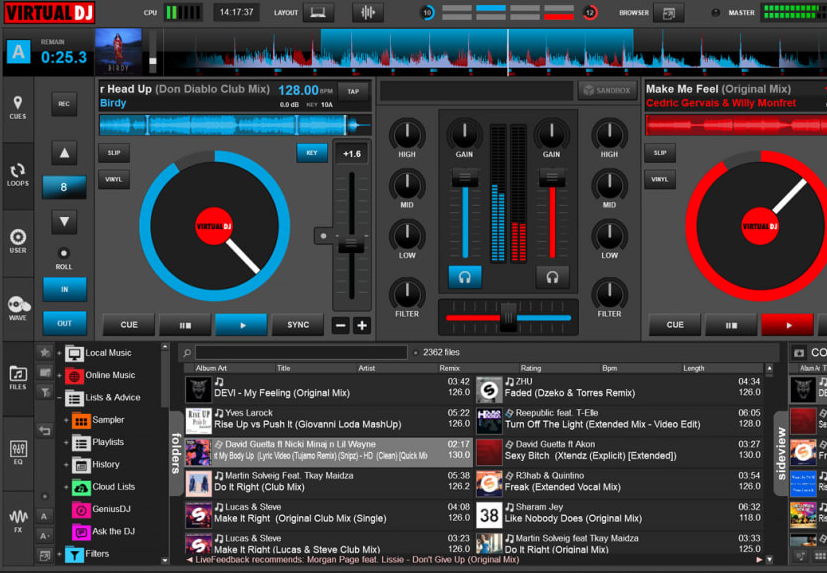Screen dimensions: 827x573
Task: Toggle right deck headphone cue
Action: (x=552, y=277)
